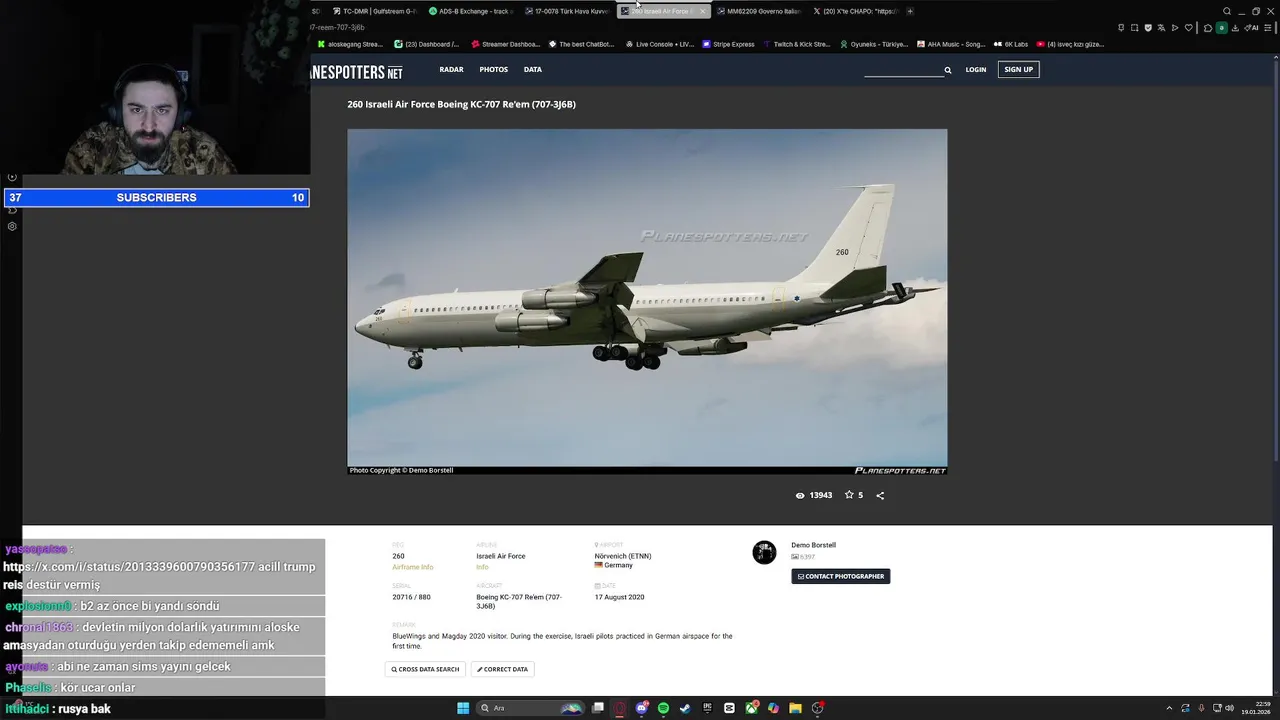Open the Streamer Dashboard bookmark
Screen dimensions: 1280x720
[x=505, y=44]
